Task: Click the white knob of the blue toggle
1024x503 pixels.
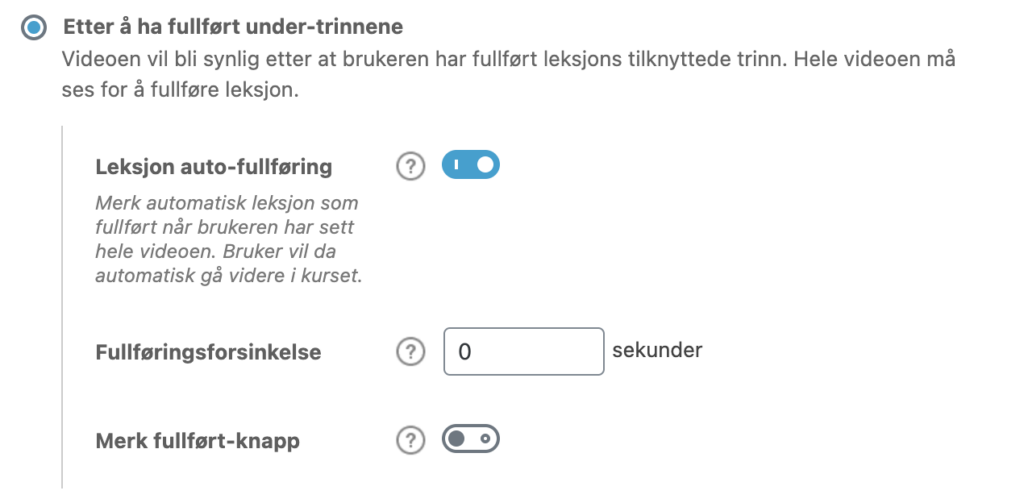Action: [x=485, y=165]
